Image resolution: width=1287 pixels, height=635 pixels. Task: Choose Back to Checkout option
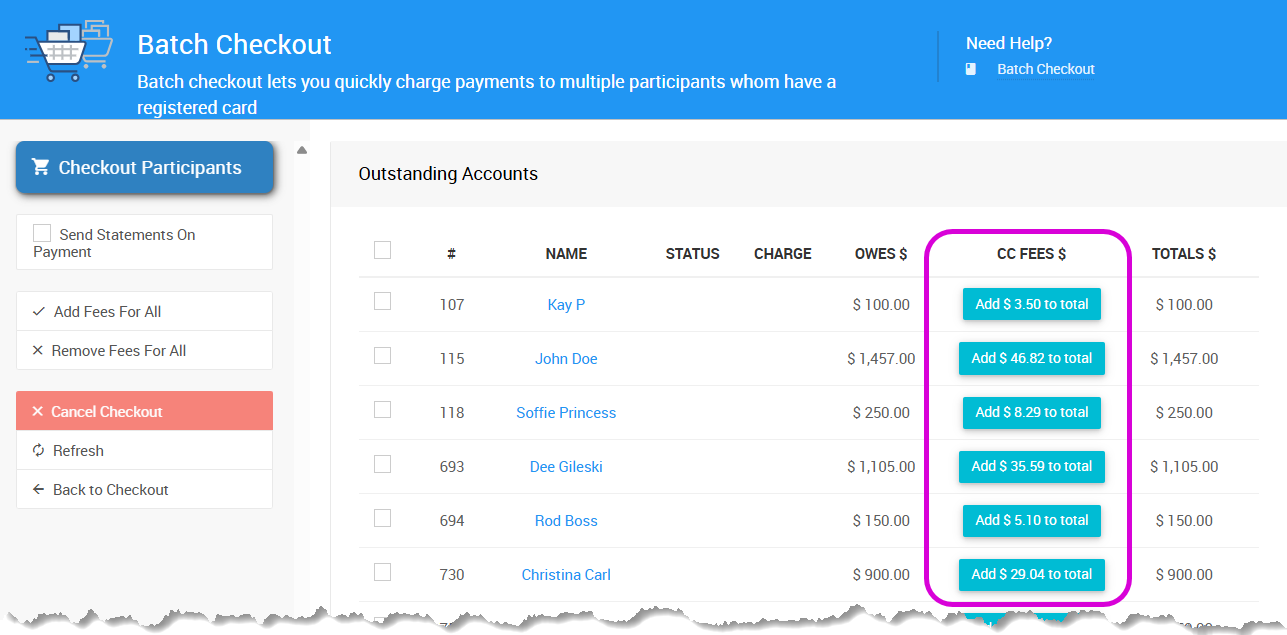coord(110,490)
